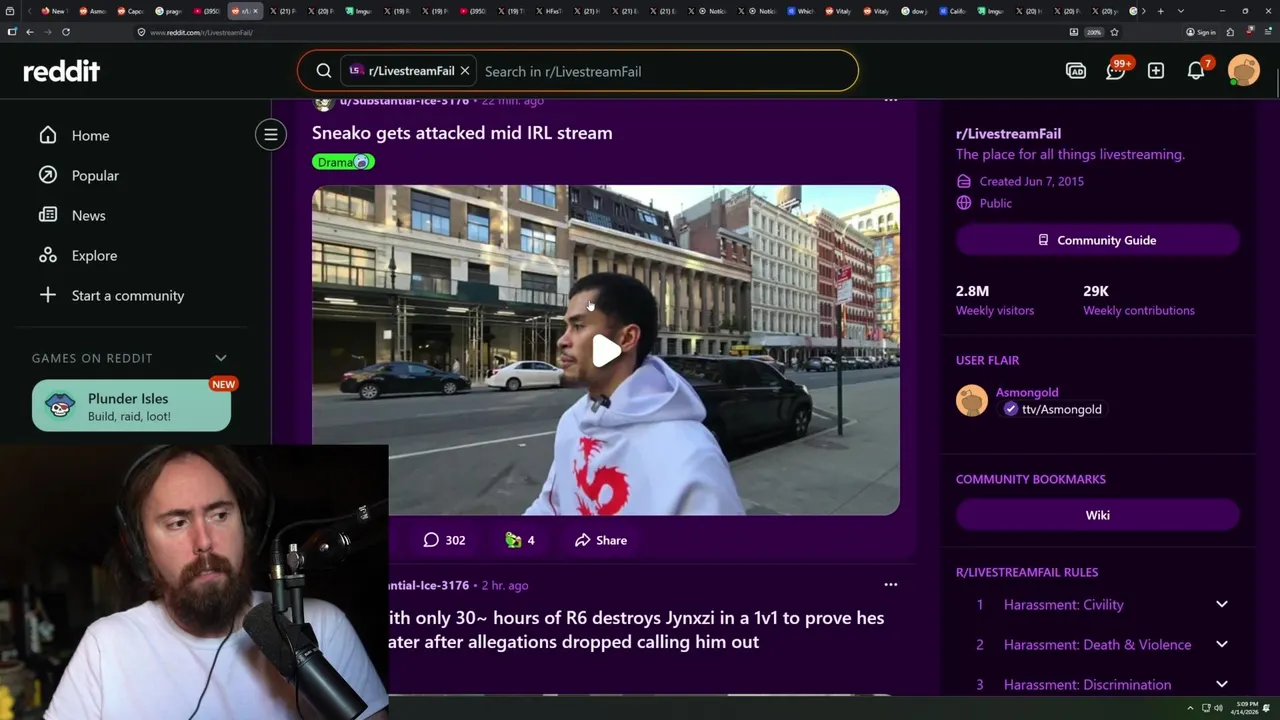Open u/Substantial-Ice-3176 profile on first post

[x=404, y=101]
